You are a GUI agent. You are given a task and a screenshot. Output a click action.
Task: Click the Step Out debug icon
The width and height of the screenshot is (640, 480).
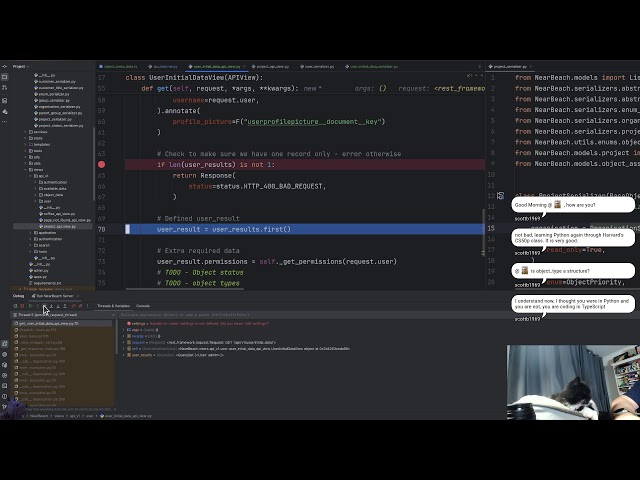coord(65,306)
